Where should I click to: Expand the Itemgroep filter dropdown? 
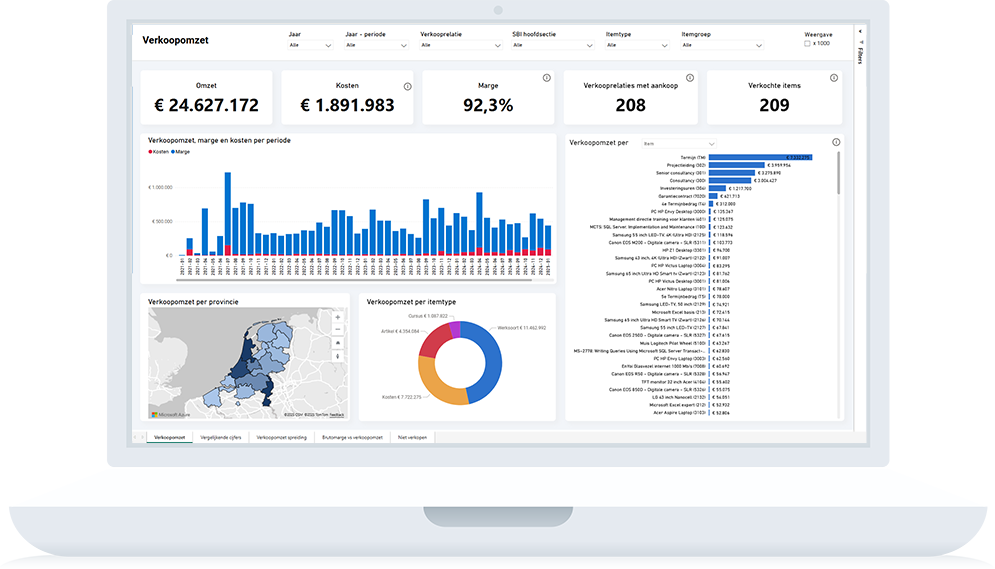[x=722, y=45]
